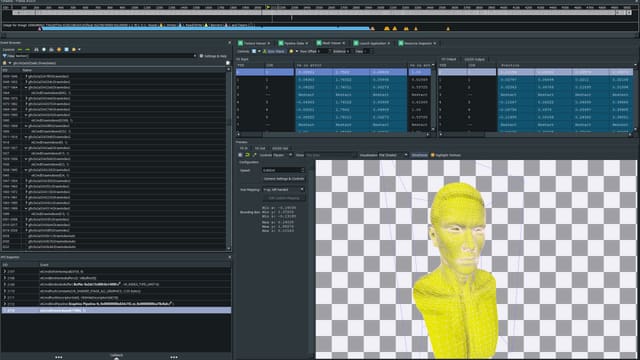Open the event filter history dropdown arrow
640x360 pixels.
[195, 56]
